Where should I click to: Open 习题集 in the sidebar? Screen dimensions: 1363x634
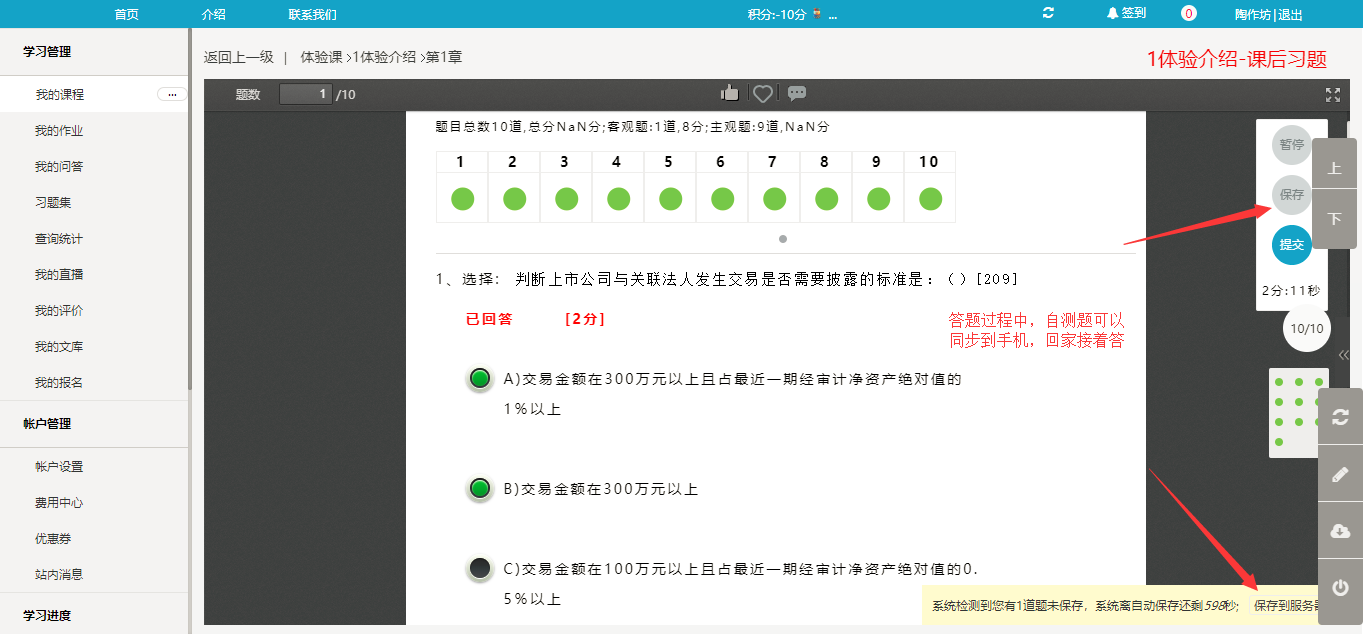click(x=53, y=203)
